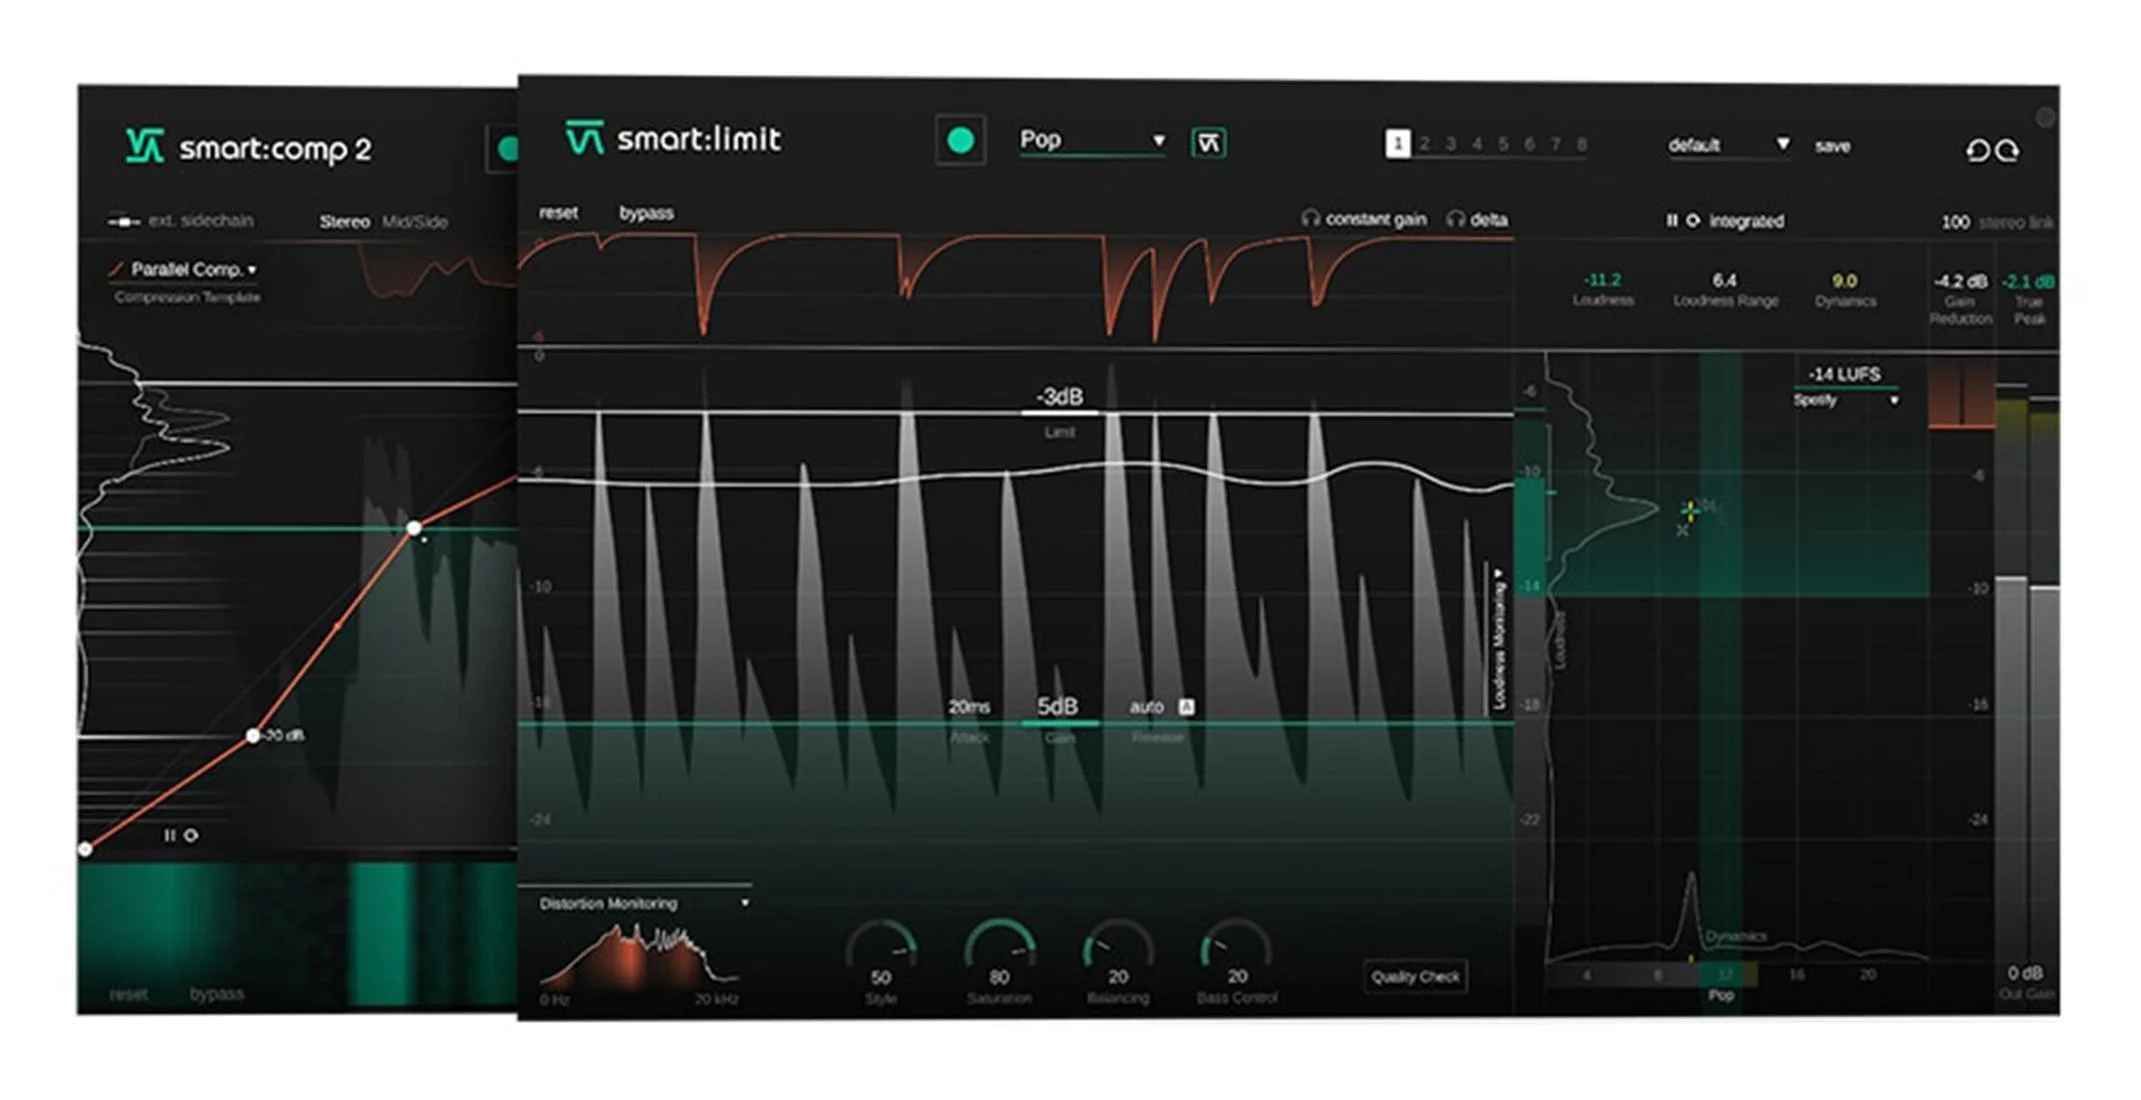Click save preset in smart:limit
Screen dimensions: 2141x1100
pyautogui.click(x=1832, y=146)
